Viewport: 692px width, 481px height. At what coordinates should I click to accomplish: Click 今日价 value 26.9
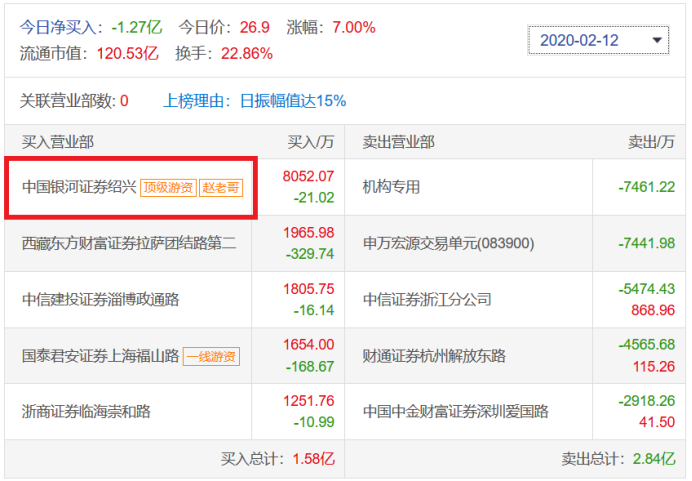pyautogui.click(x=255, y=27)
